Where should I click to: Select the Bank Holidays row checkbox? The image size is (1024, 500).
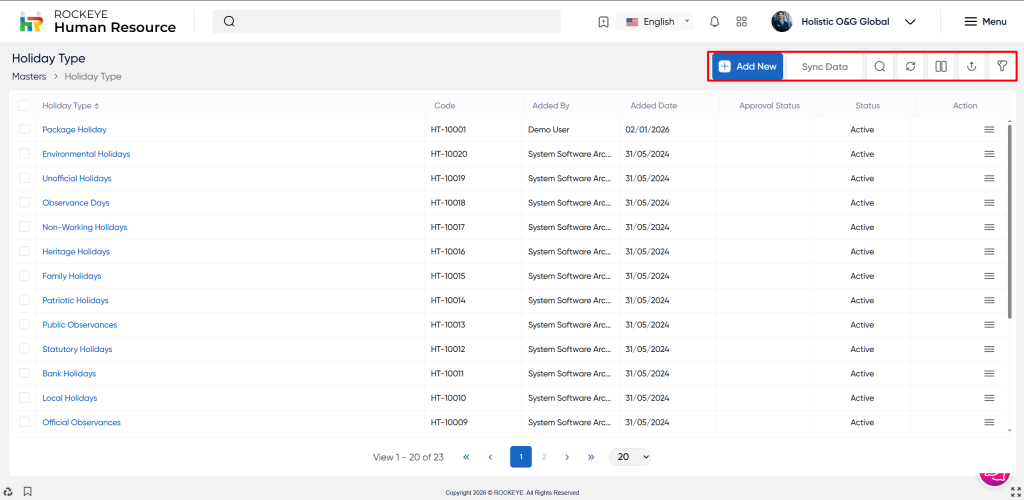pos(24,374)
